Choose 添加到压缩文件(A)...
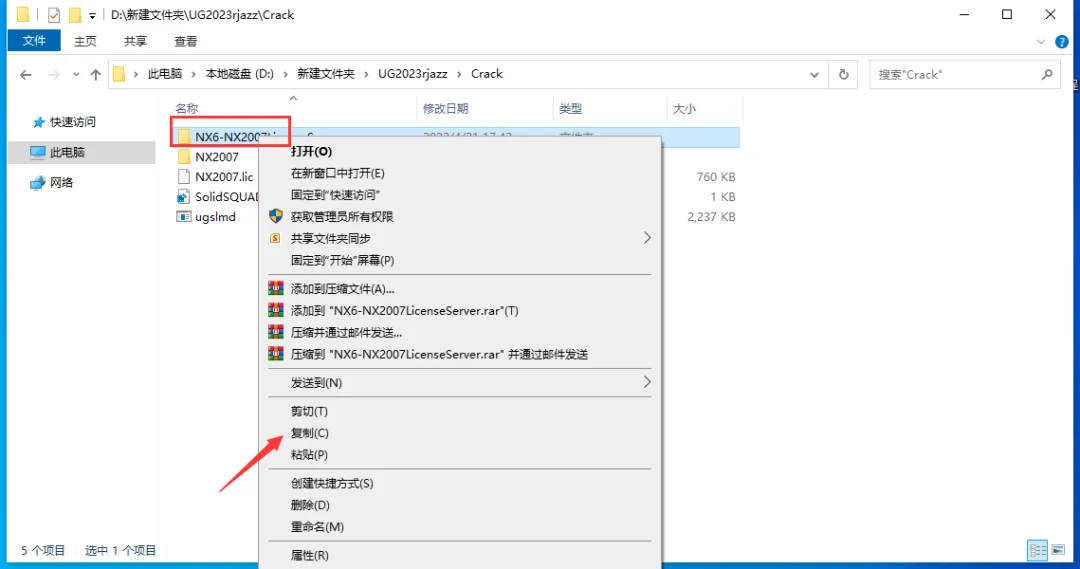This screenshot has height=569, width=1080. click(x=459, y=289)
